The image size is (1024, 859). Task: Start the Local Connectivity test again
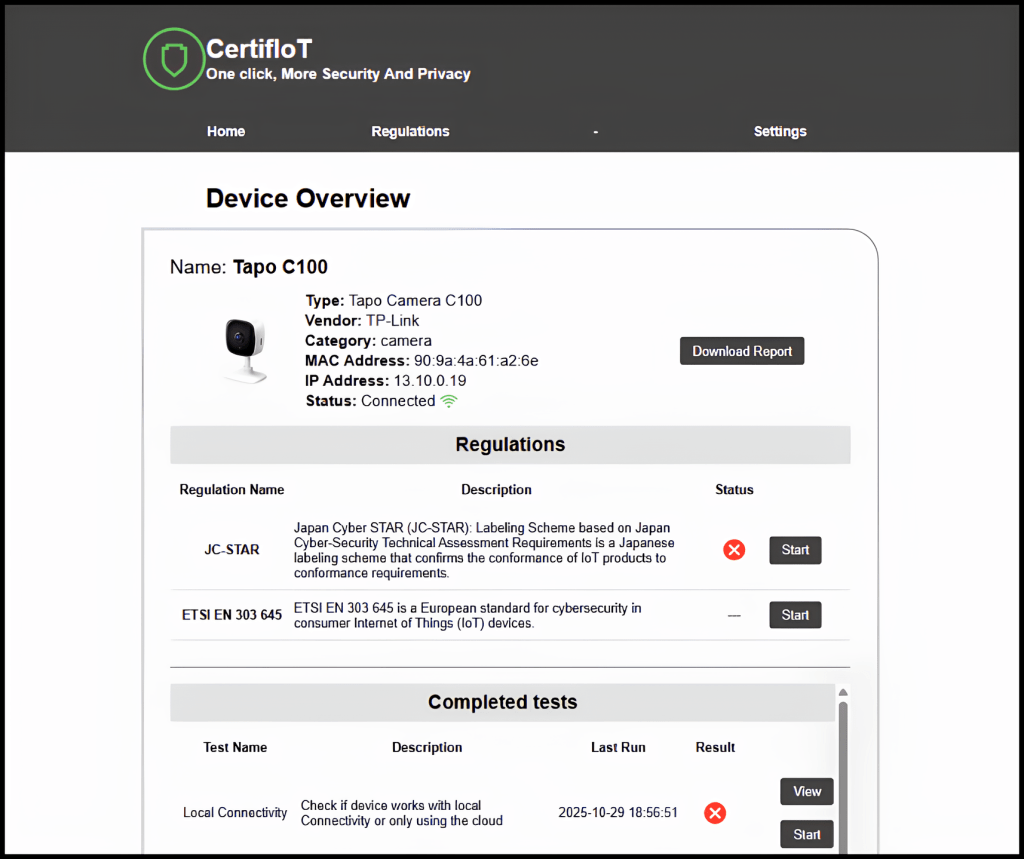(x=806, y=834)
